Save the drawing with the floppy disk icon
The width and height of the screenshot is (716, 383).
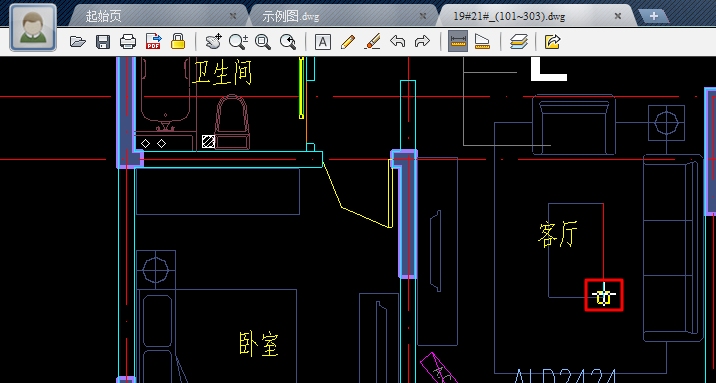point(103,42)
